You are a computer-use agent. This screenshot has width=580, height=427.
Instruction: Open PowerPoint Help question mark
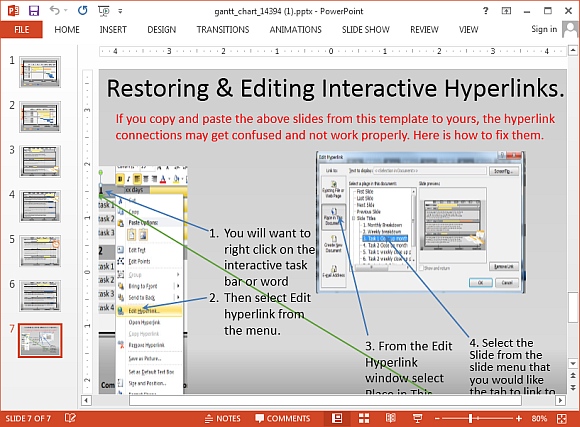486,11
